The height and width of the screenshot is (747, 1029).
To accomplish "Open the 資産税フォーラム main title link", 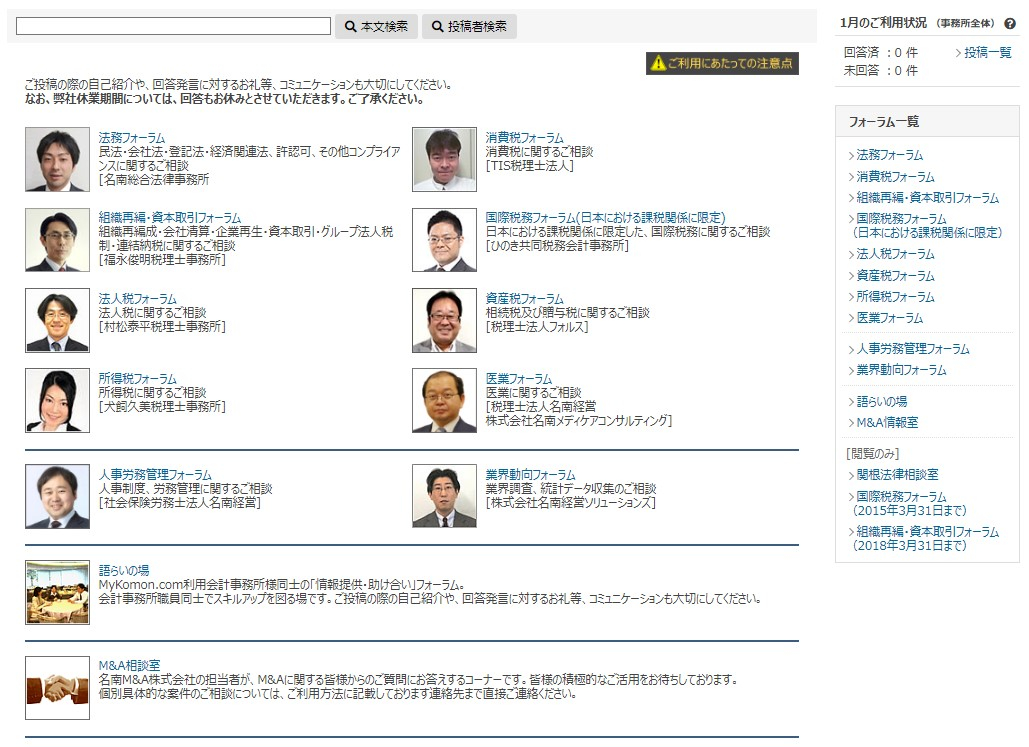I will 524,299.
